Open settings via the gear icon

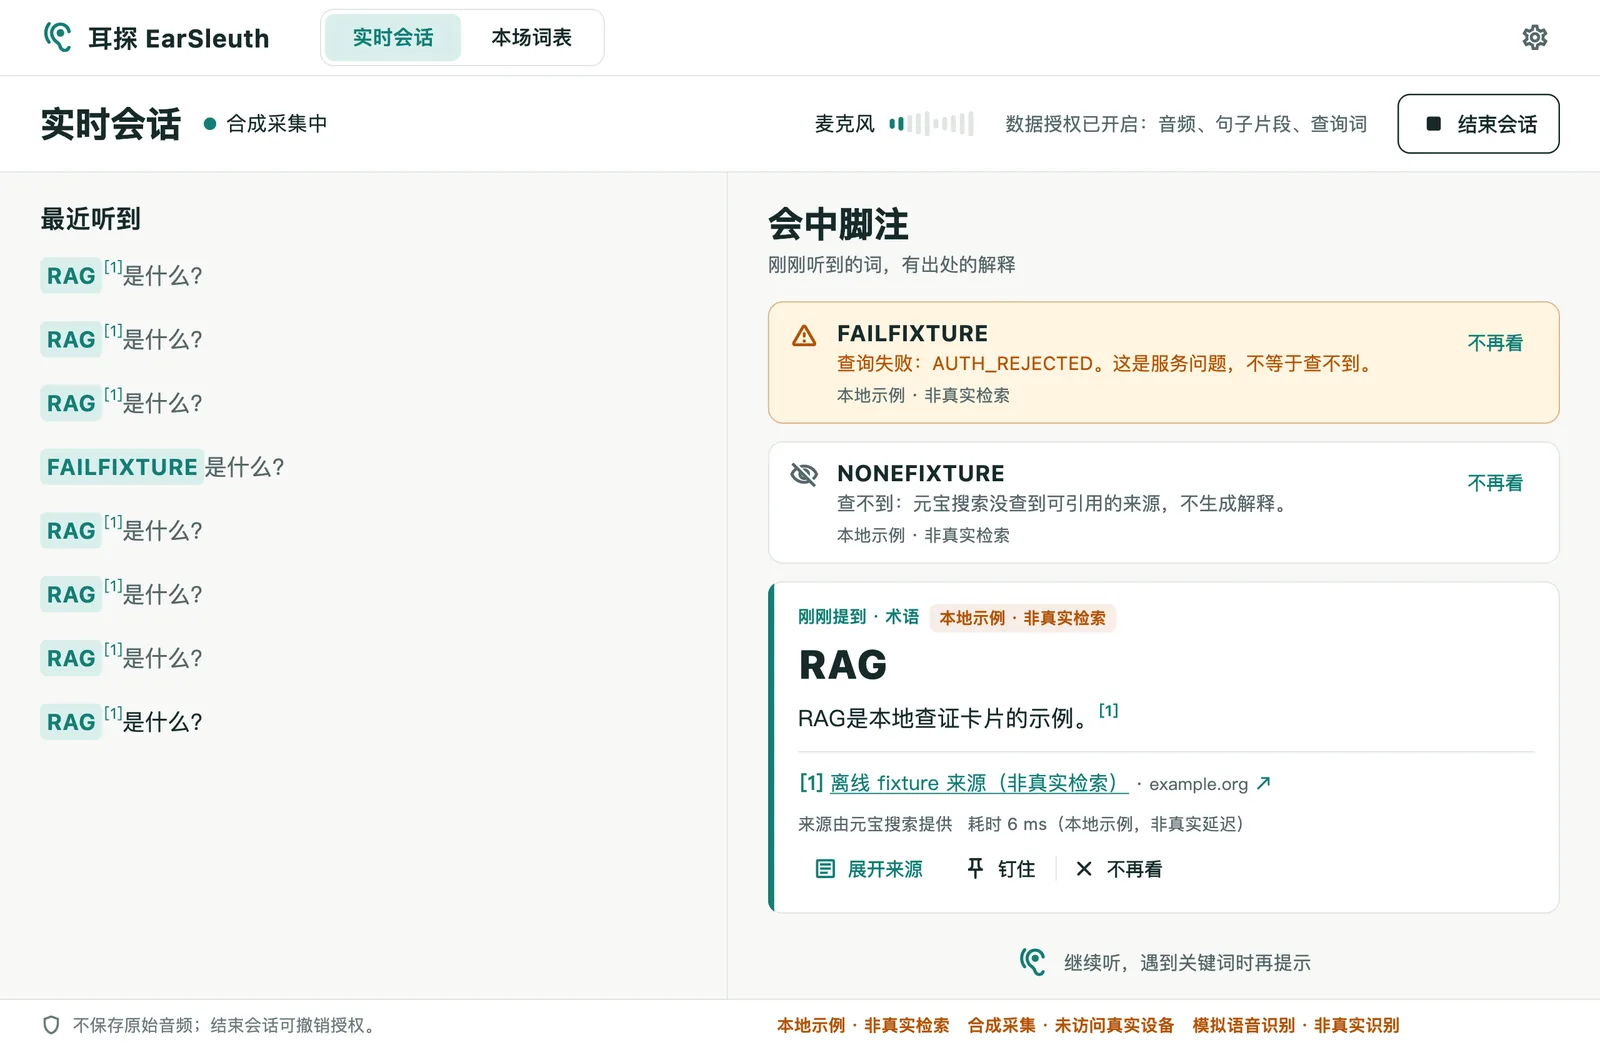(x=1535, y=38)
